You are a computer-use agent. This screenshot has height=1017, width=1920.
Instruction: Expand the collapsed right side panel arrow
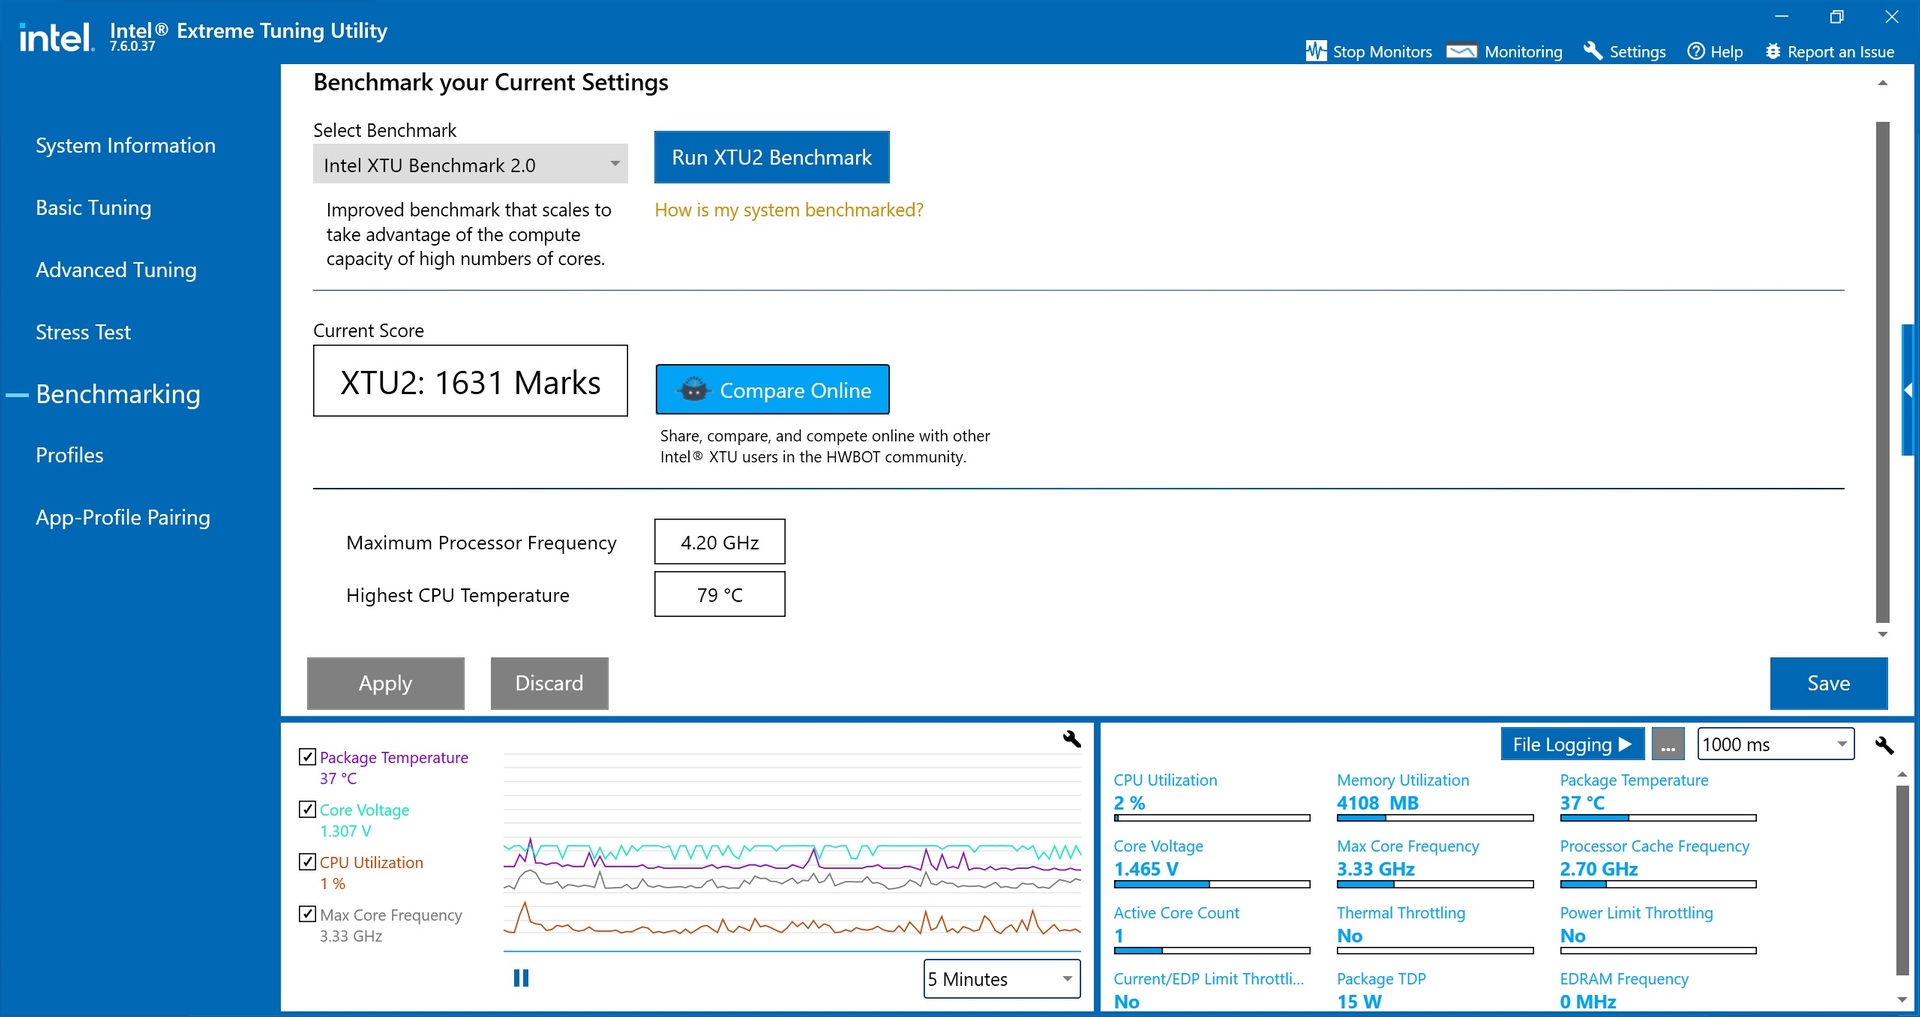(x=1909, y=390)
